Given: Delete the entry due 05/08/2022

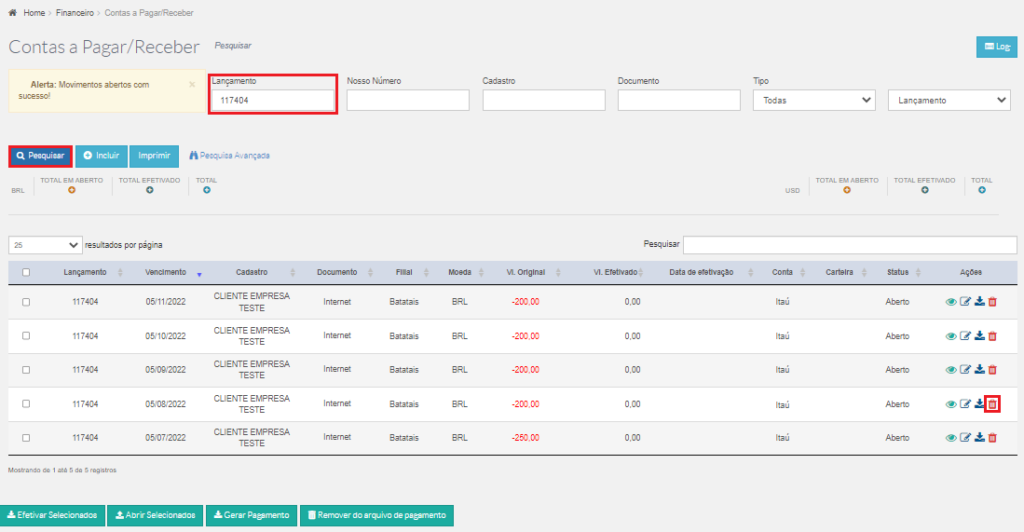Looking at the screenshot, I should (993, 404).
